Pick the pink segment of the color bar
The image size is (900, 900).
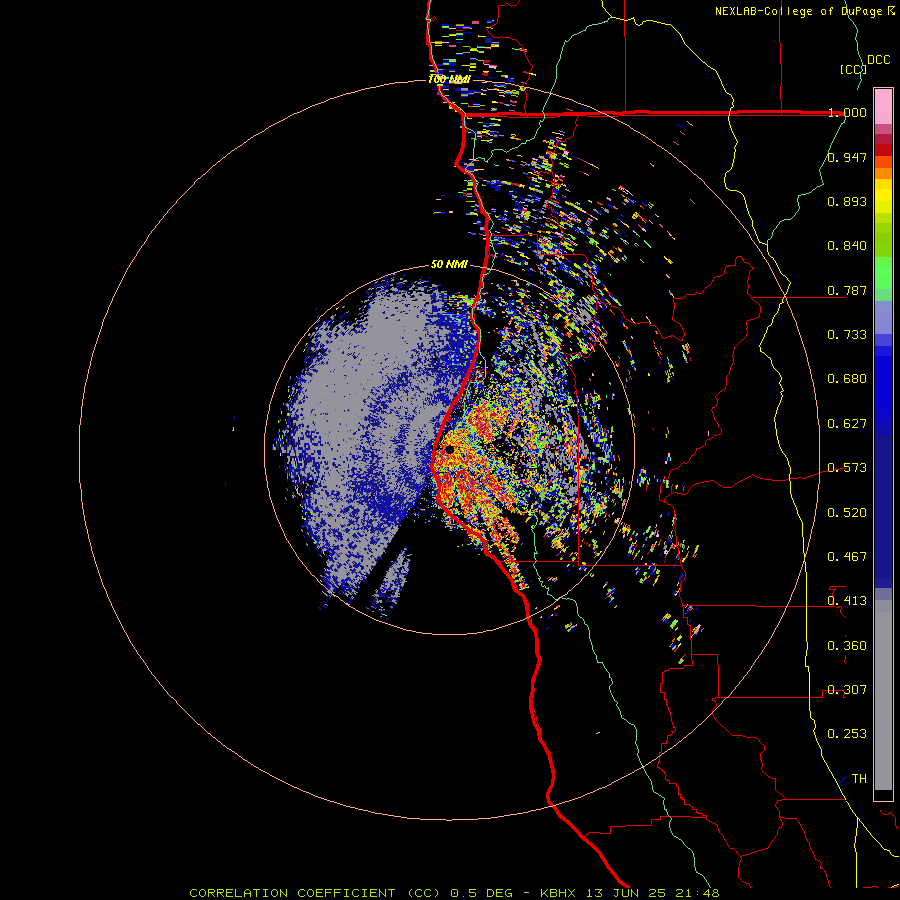883,106
